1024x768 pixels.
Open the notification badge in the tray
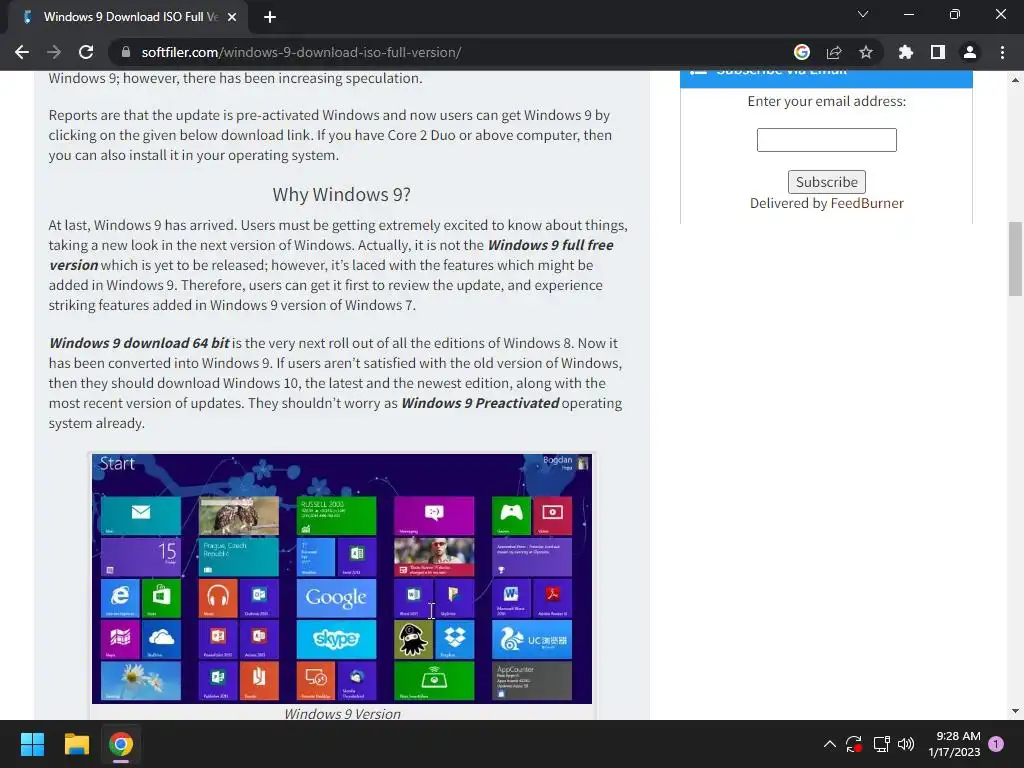coord(996,744)
